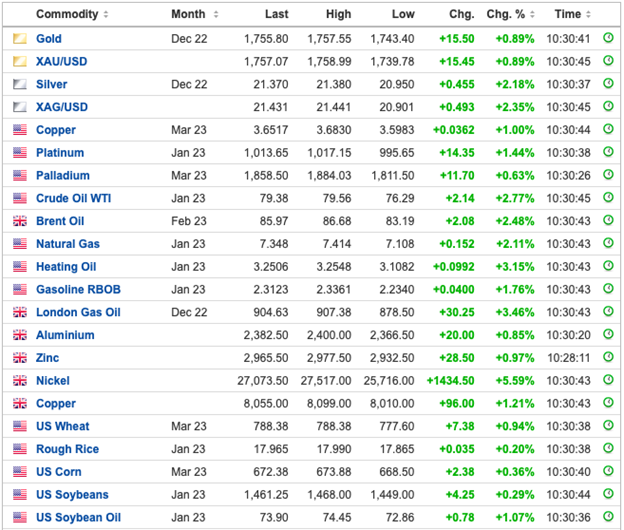Open the XAU/USD link

coord(62,61)
